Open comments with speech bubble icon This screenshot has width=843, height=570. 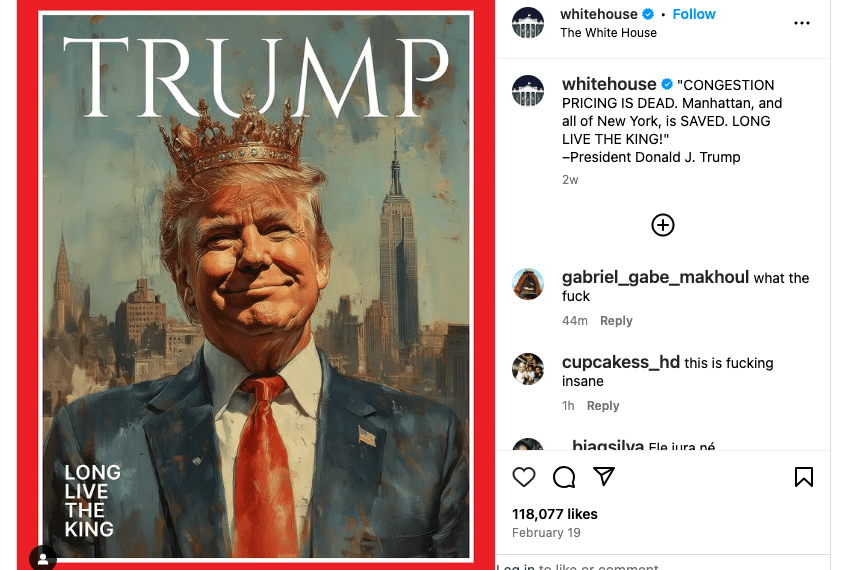pyautogui.click(x=564, y=477)
